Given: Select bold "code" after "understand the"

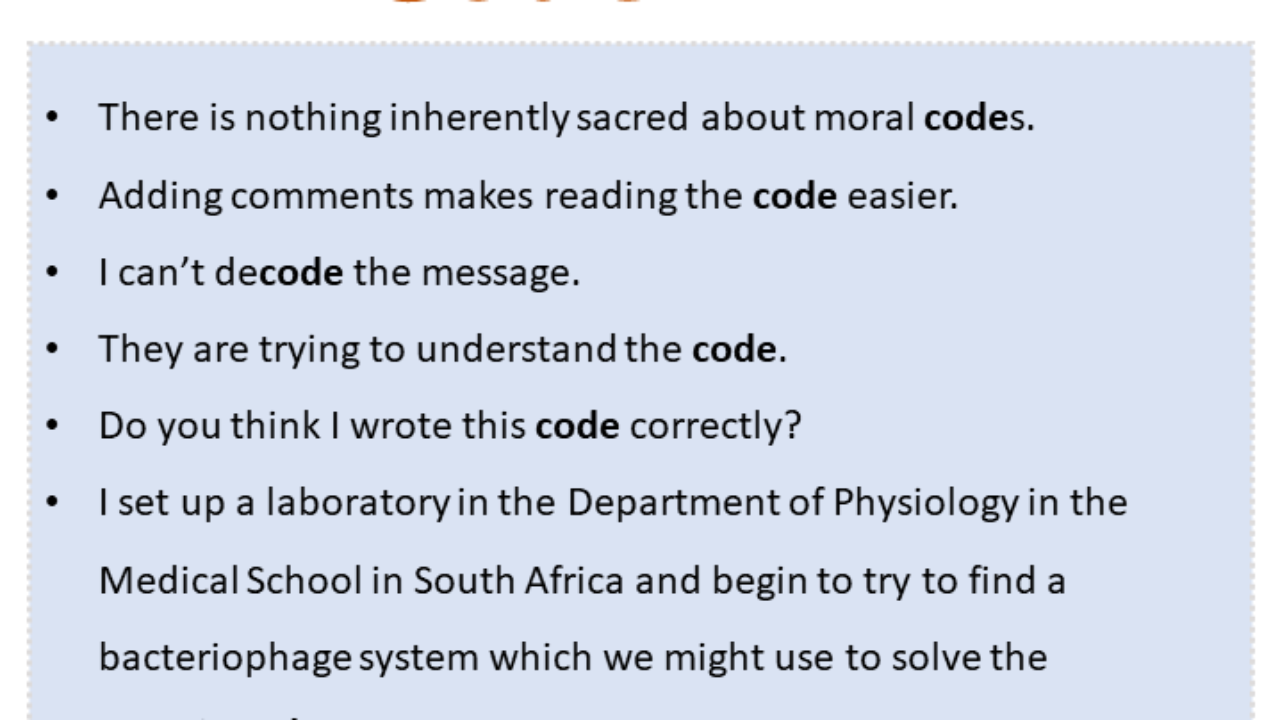Looking at the screenshot, I should coord(734,349).
